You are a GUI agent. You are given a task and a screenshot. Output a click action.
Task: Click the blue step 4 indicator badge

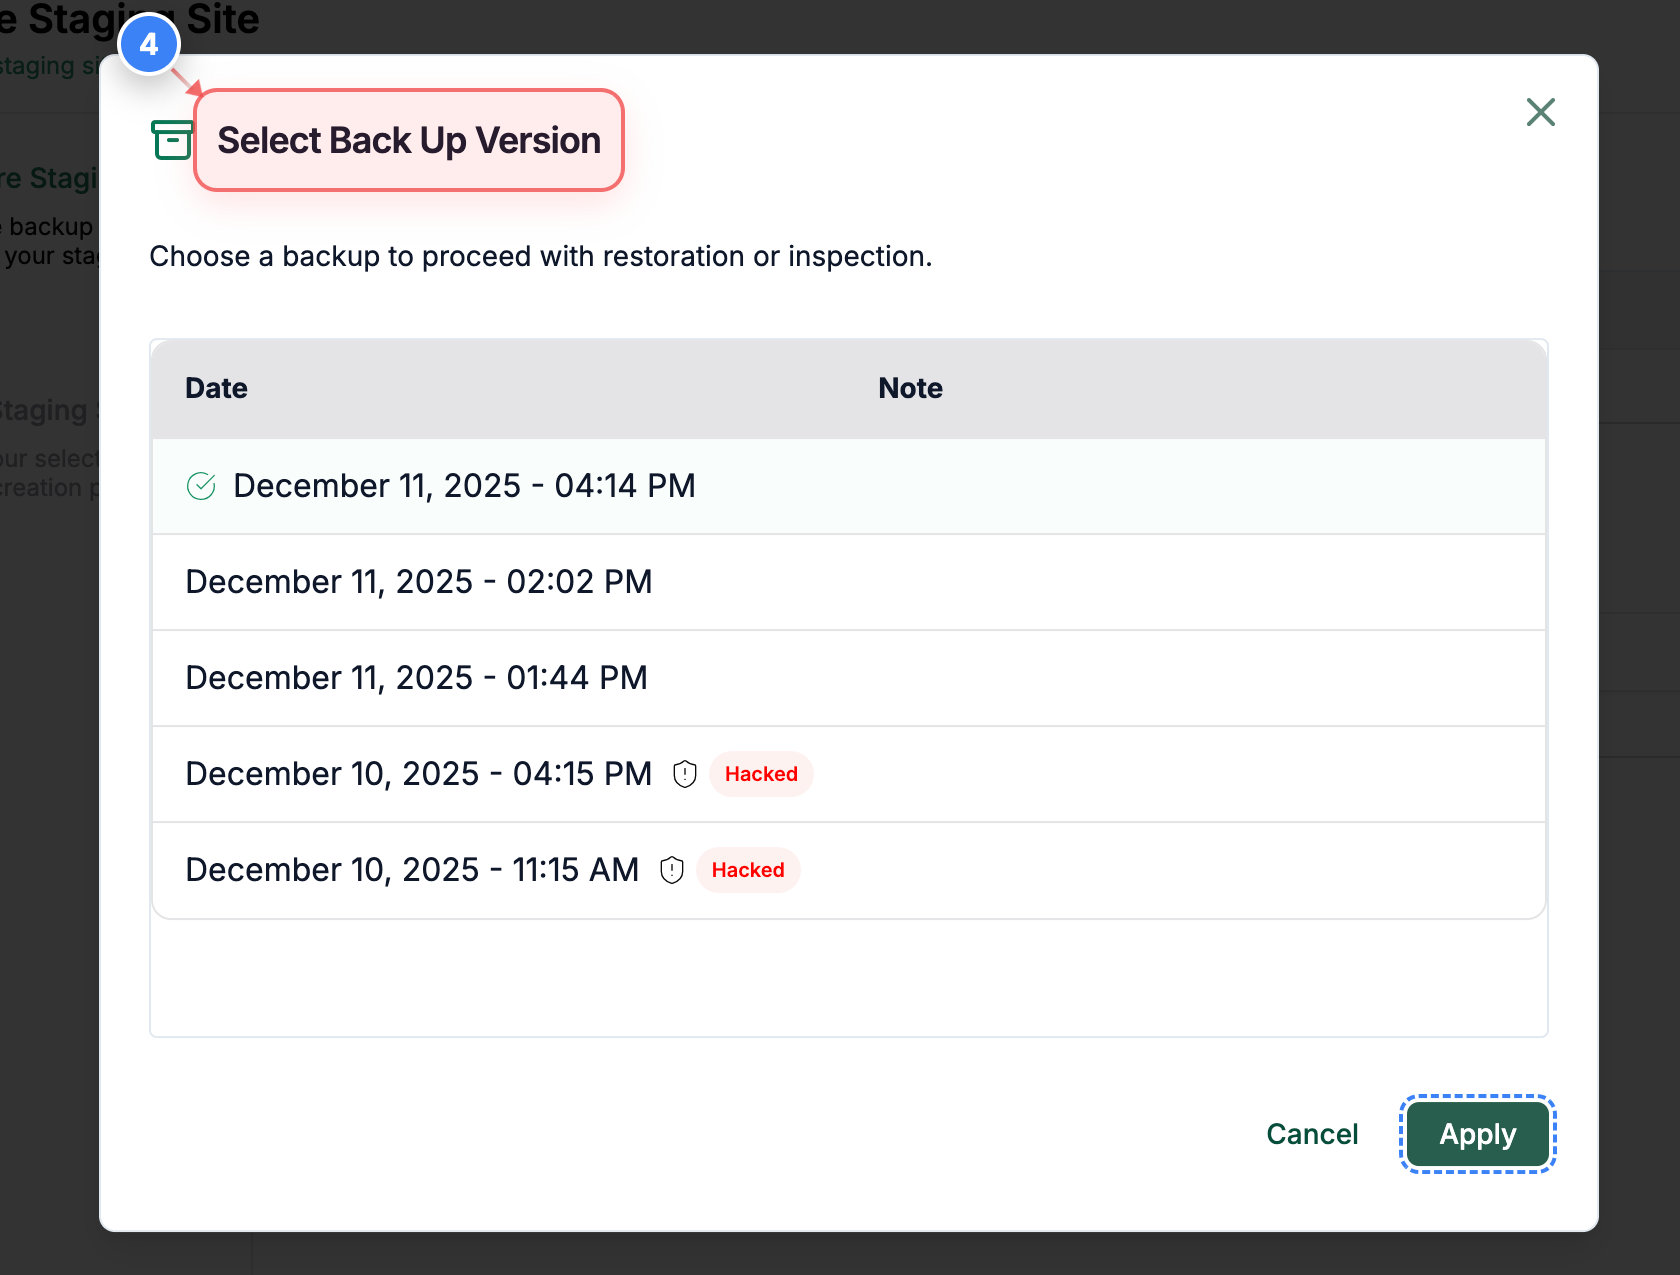149,43
